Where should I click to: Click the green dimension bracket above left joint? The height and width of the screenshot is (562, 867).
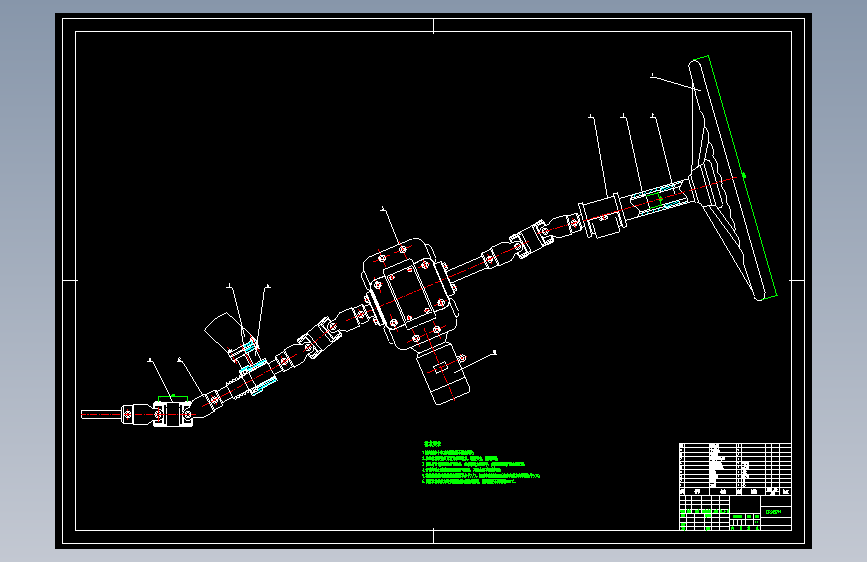pyautogui.click(x=173, y=399)
